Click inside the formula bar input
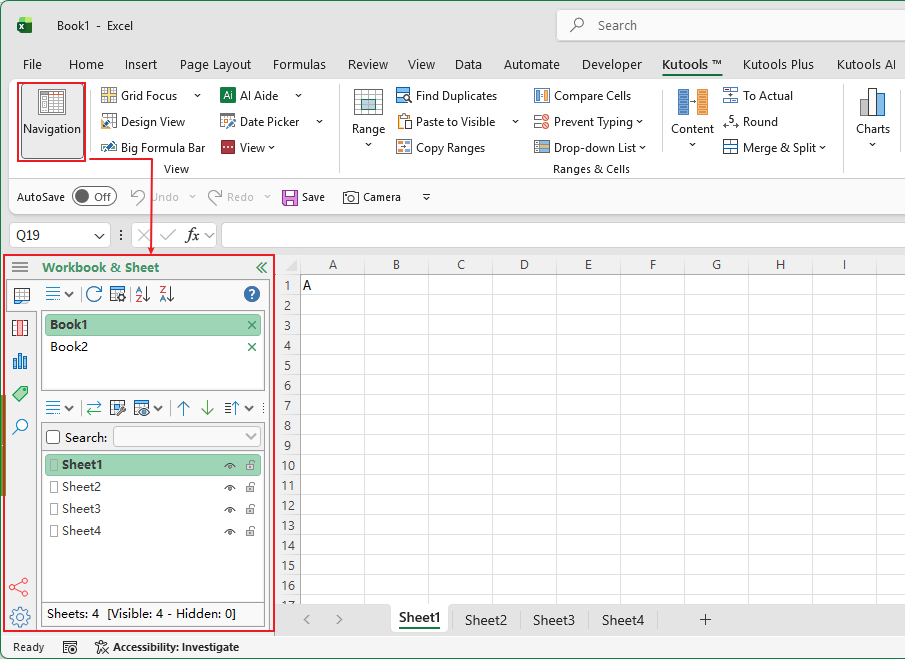 pyautogui.click(x=560, y=236)
